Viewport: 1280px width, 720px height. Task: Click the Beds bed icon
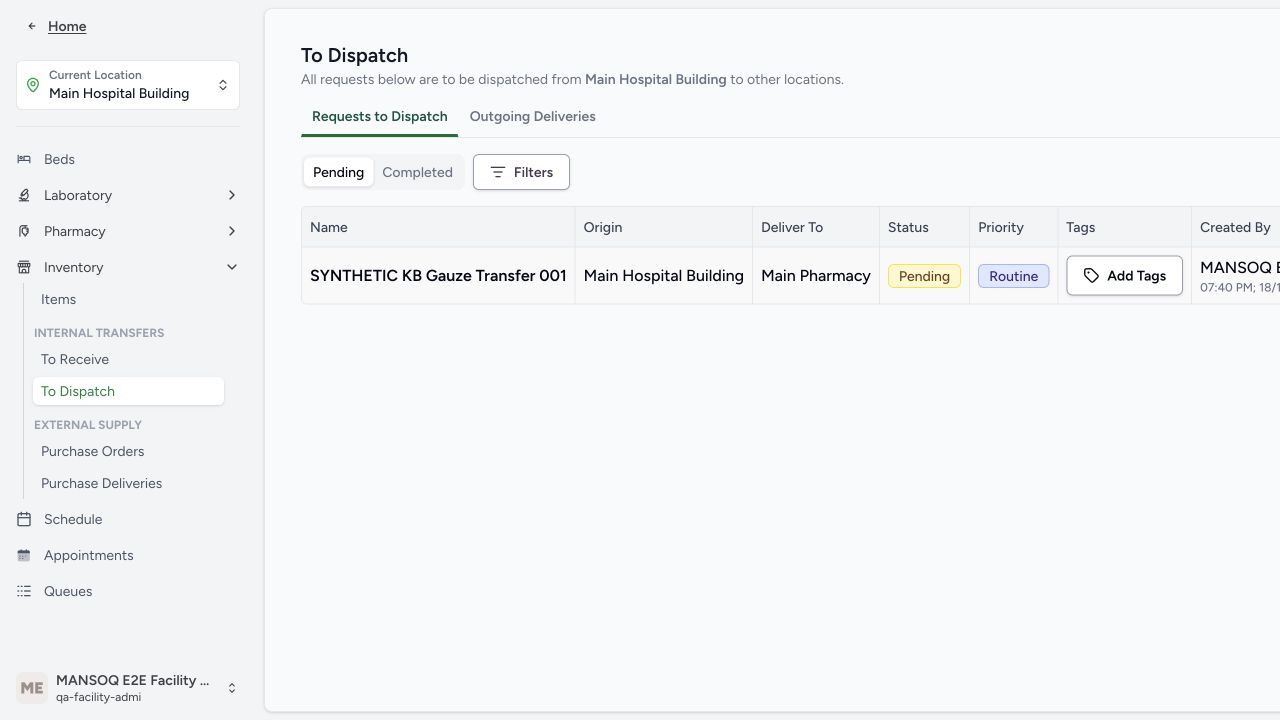coord(24,159)
